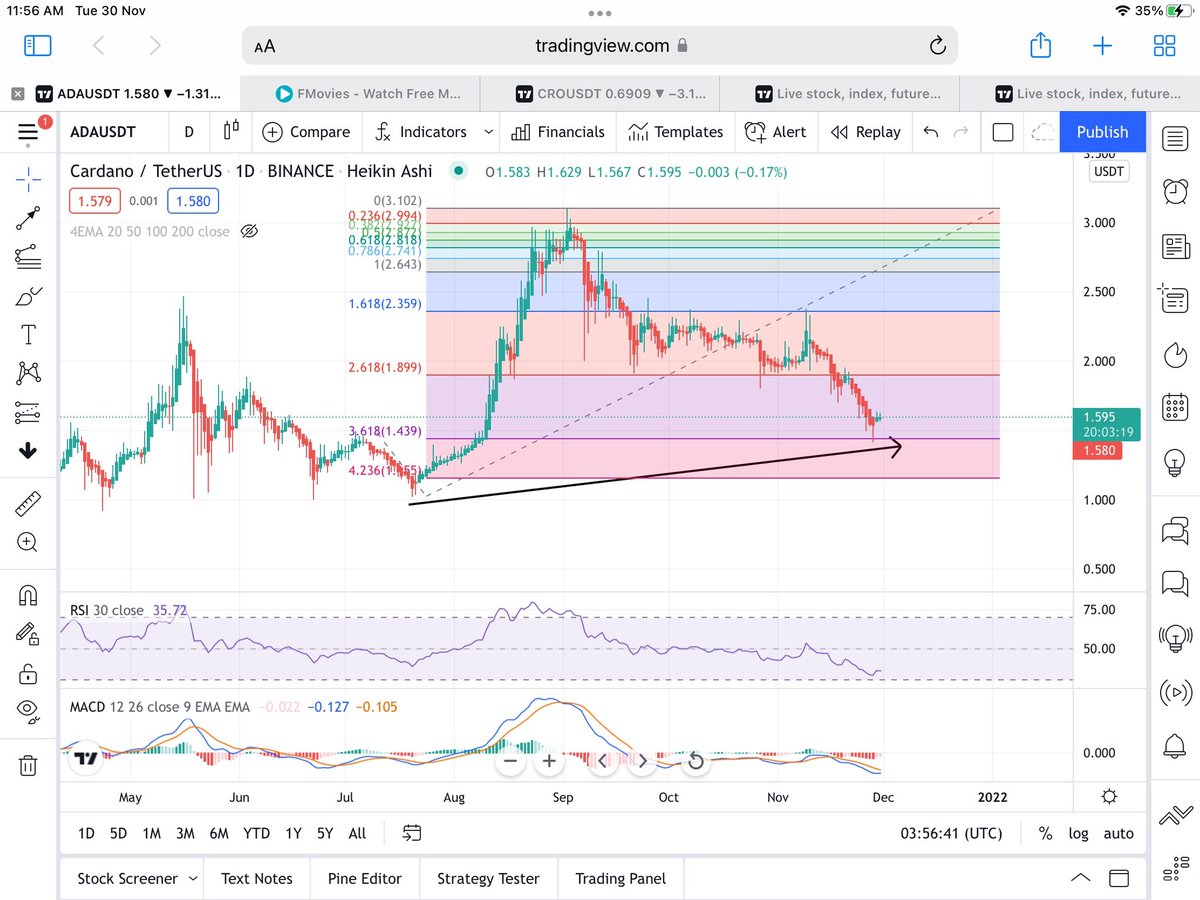The width and height of the screenshot is (1200, 900).
Task: Select the text annotation tool
Action: tap(28, 334)
